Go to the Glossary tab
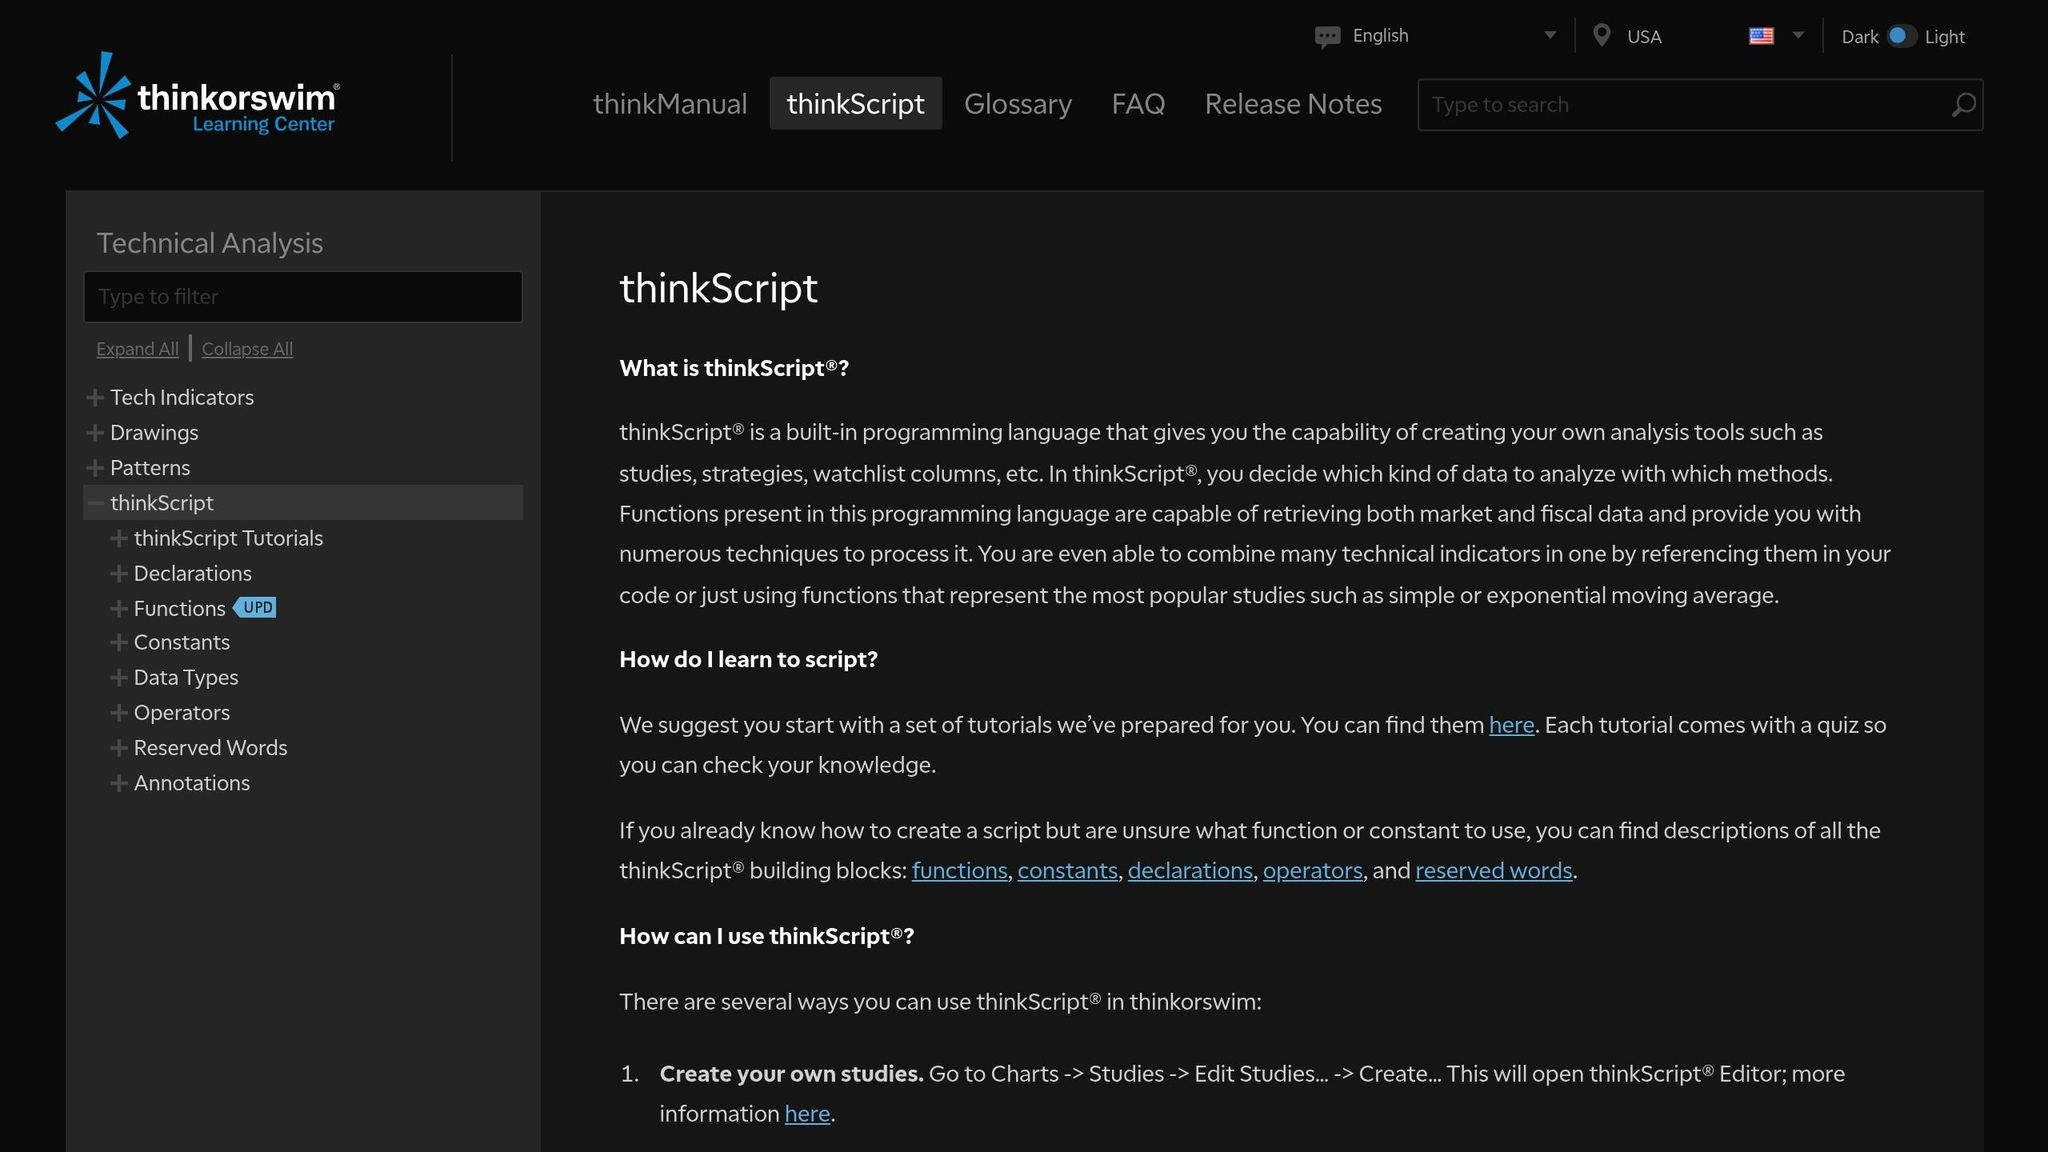Image resolution: width=2048 pixels, height=1152 pixels. pos(1017,104)
